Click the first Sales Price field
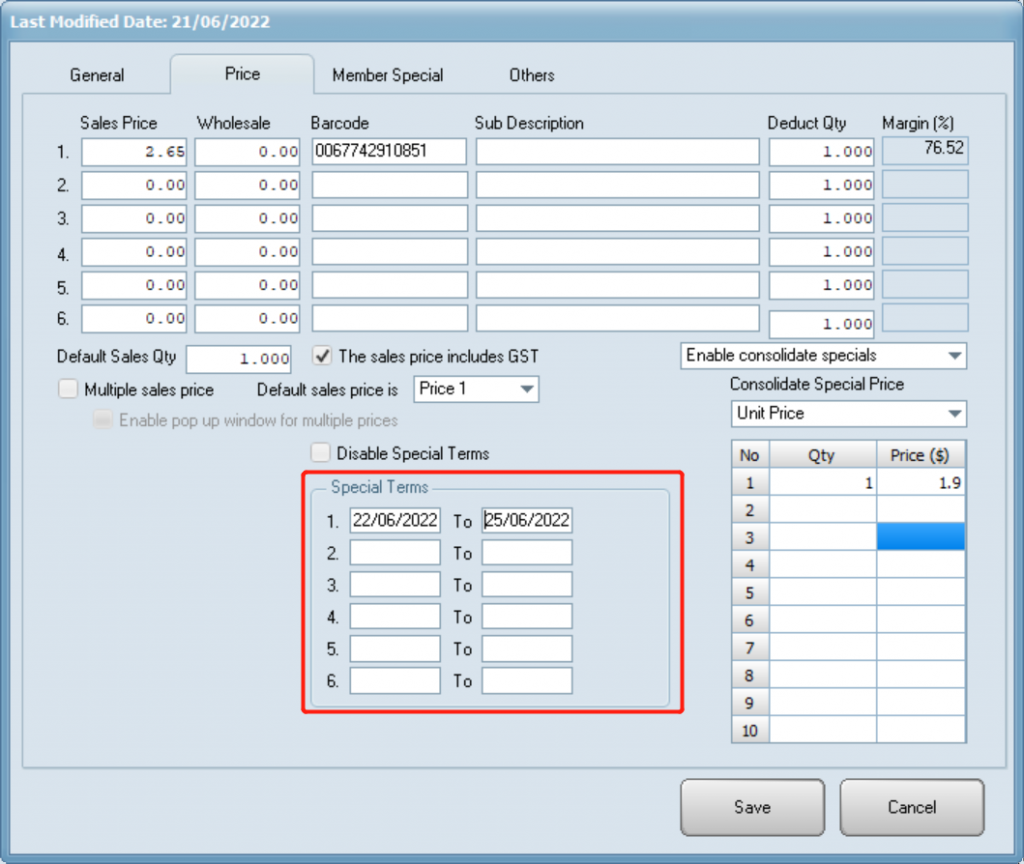The width and height of the screenshot is (1024, 864). [134, 152]
